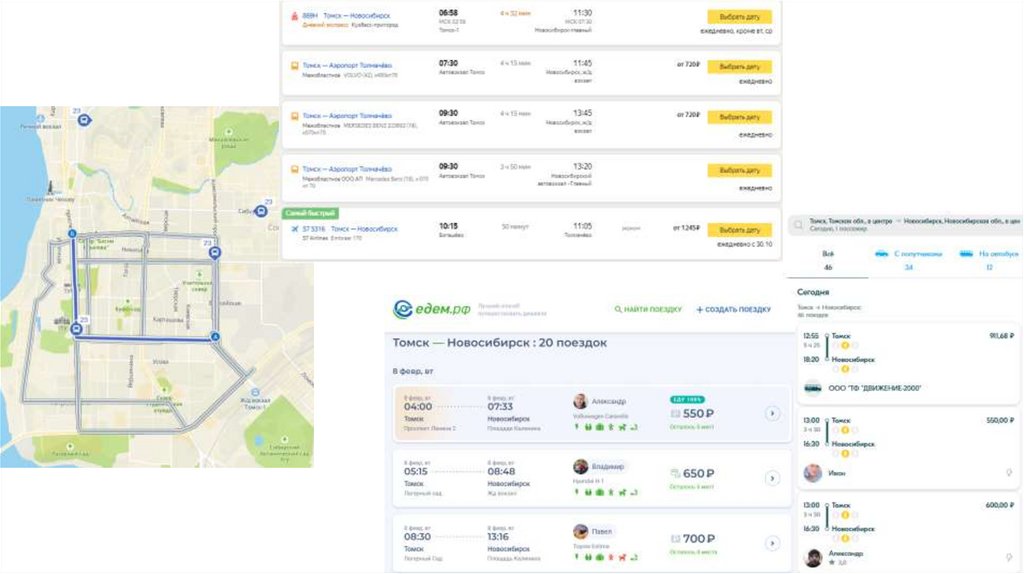Click the "Найти поездку" link

pos(648,310)
